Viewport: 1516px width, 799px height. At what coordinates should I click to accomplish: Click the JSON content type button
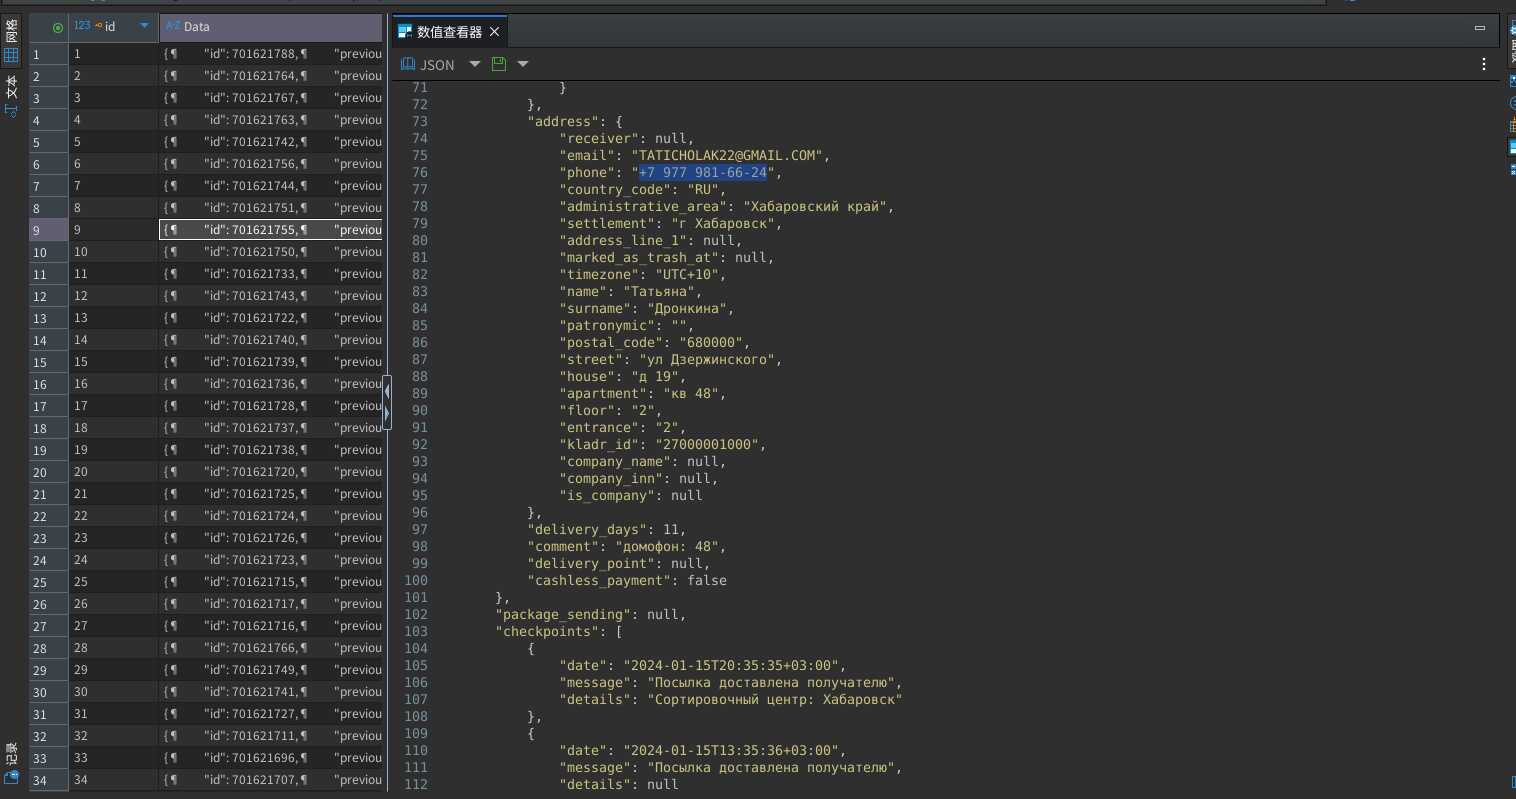(428, 64)
